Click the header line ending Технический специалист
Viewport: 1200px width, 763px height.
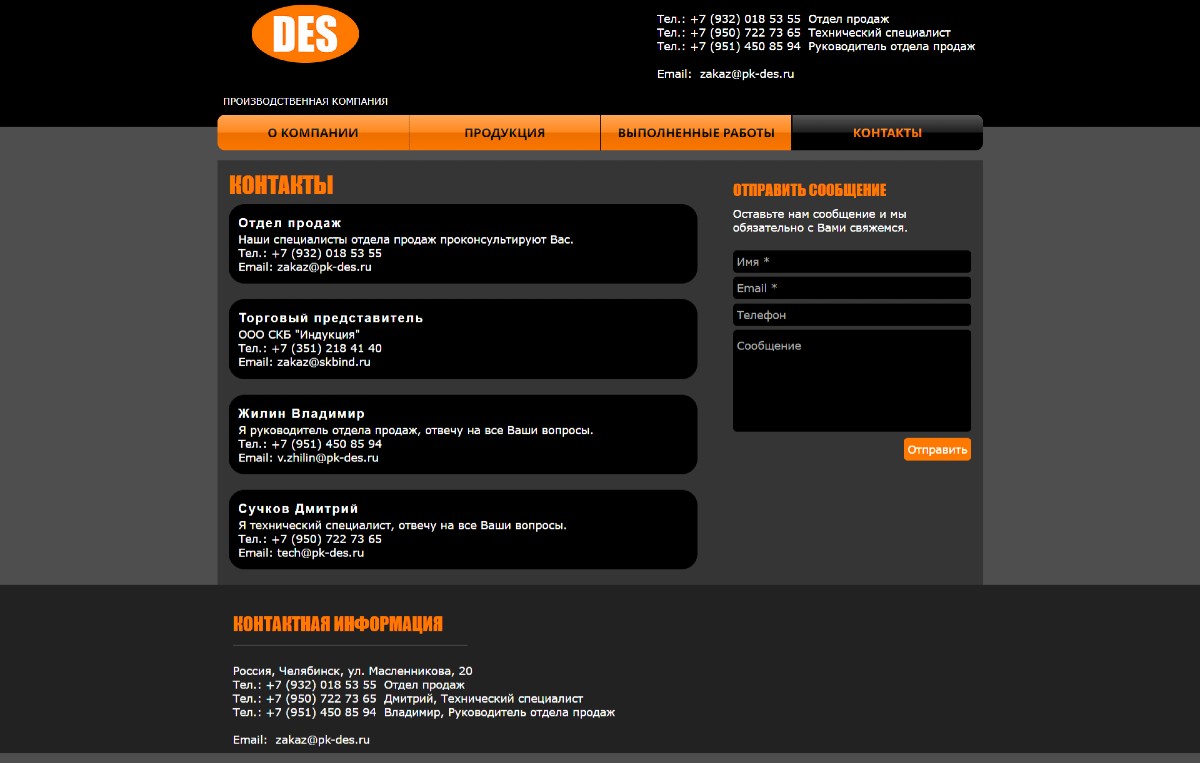pos(804,32)
